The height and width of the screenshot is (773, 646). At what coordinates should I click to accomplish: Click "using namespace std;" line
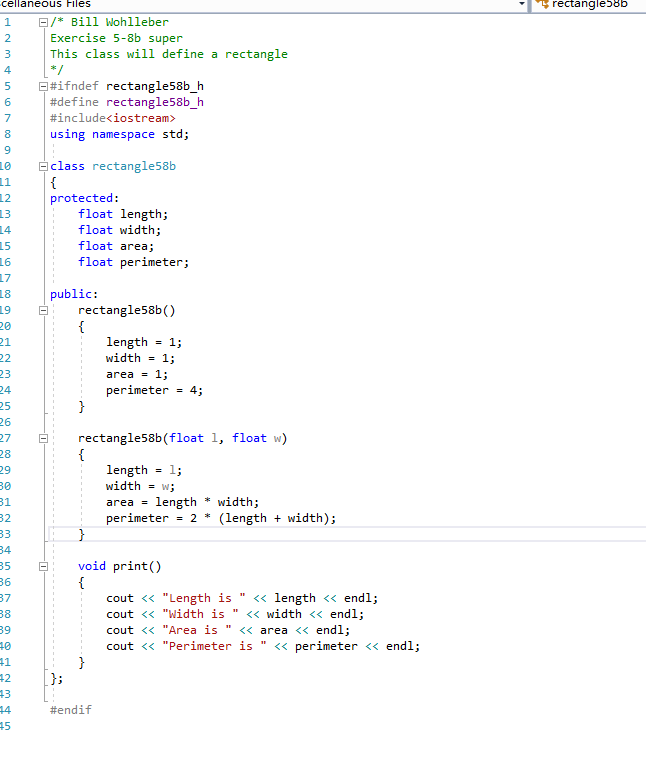coord(119,134)
